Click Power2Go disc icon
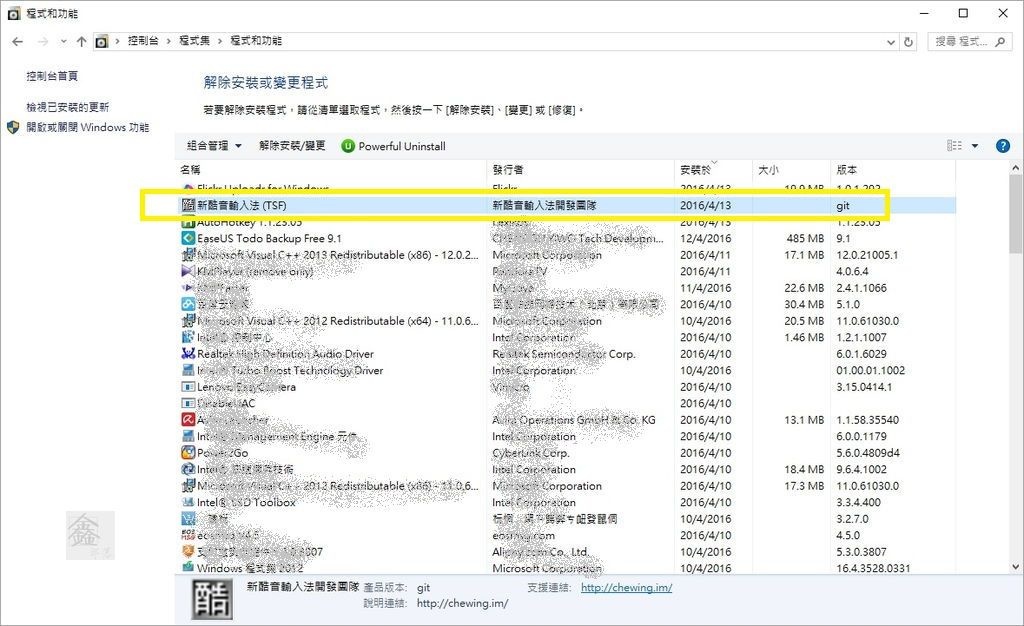1024x626 pixels. tap(188, 452)
